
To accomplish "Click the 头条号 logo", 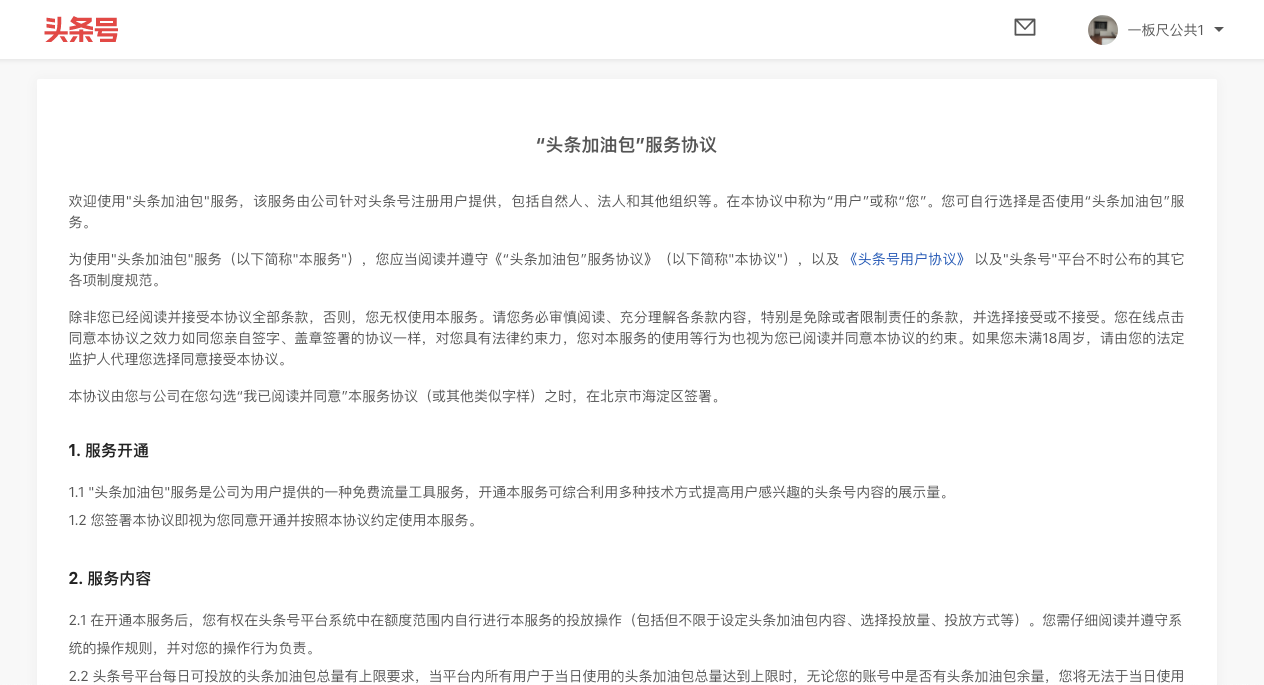I will tap(81, 30).
